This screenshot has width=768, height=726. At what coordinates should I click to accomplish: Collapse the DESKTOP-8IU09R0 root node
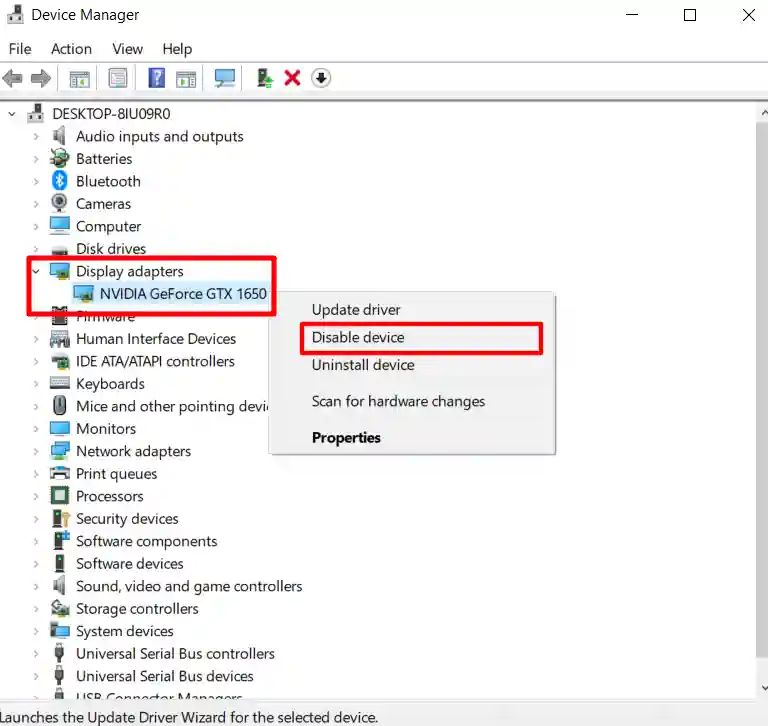[12, 114]
